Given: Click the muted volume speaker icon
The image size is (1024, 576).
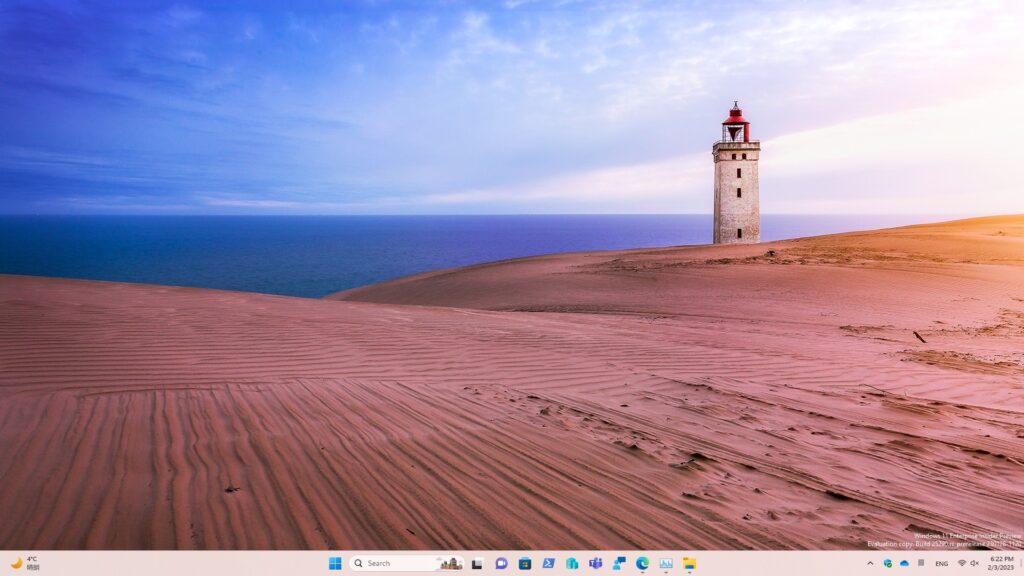Looking at the screenshot, I should 975,563.
